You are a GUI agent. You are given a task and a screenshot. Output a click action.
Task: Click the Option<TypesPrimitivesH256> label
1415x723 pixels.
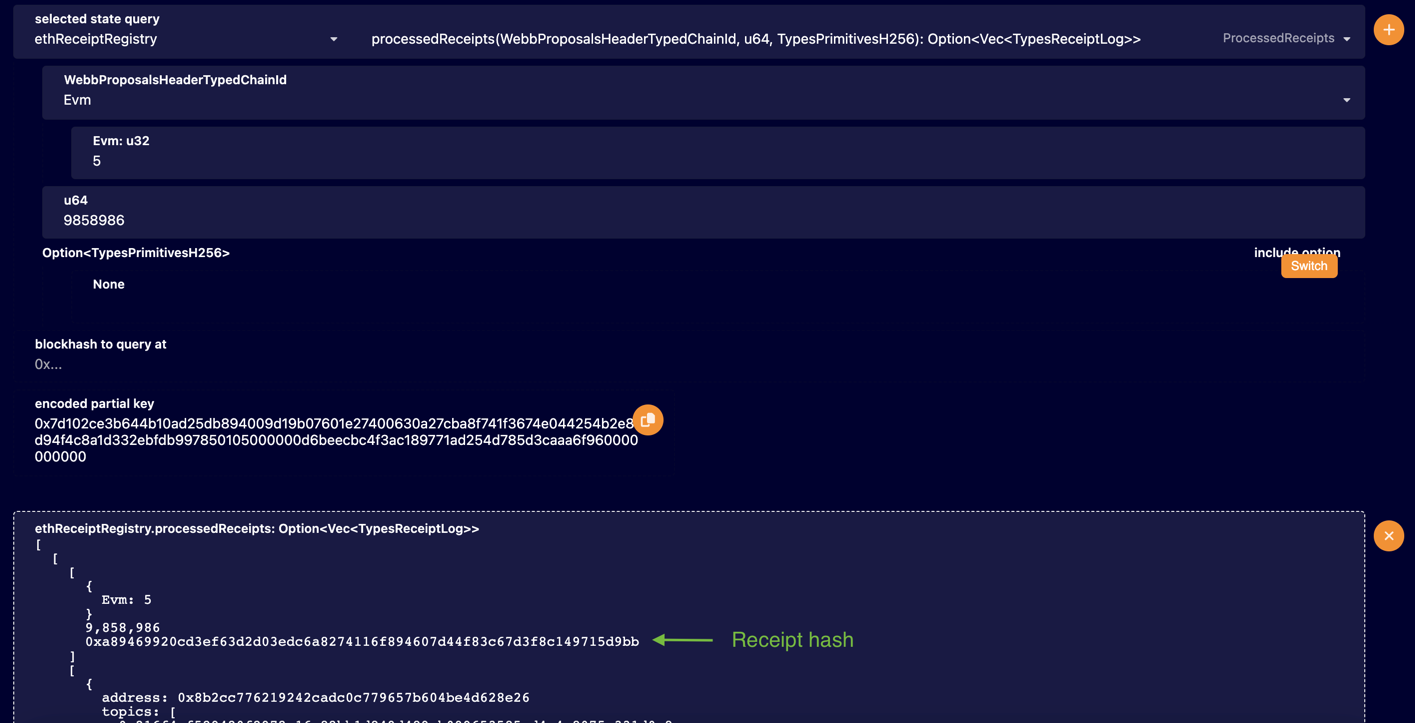tap(136, 253)
